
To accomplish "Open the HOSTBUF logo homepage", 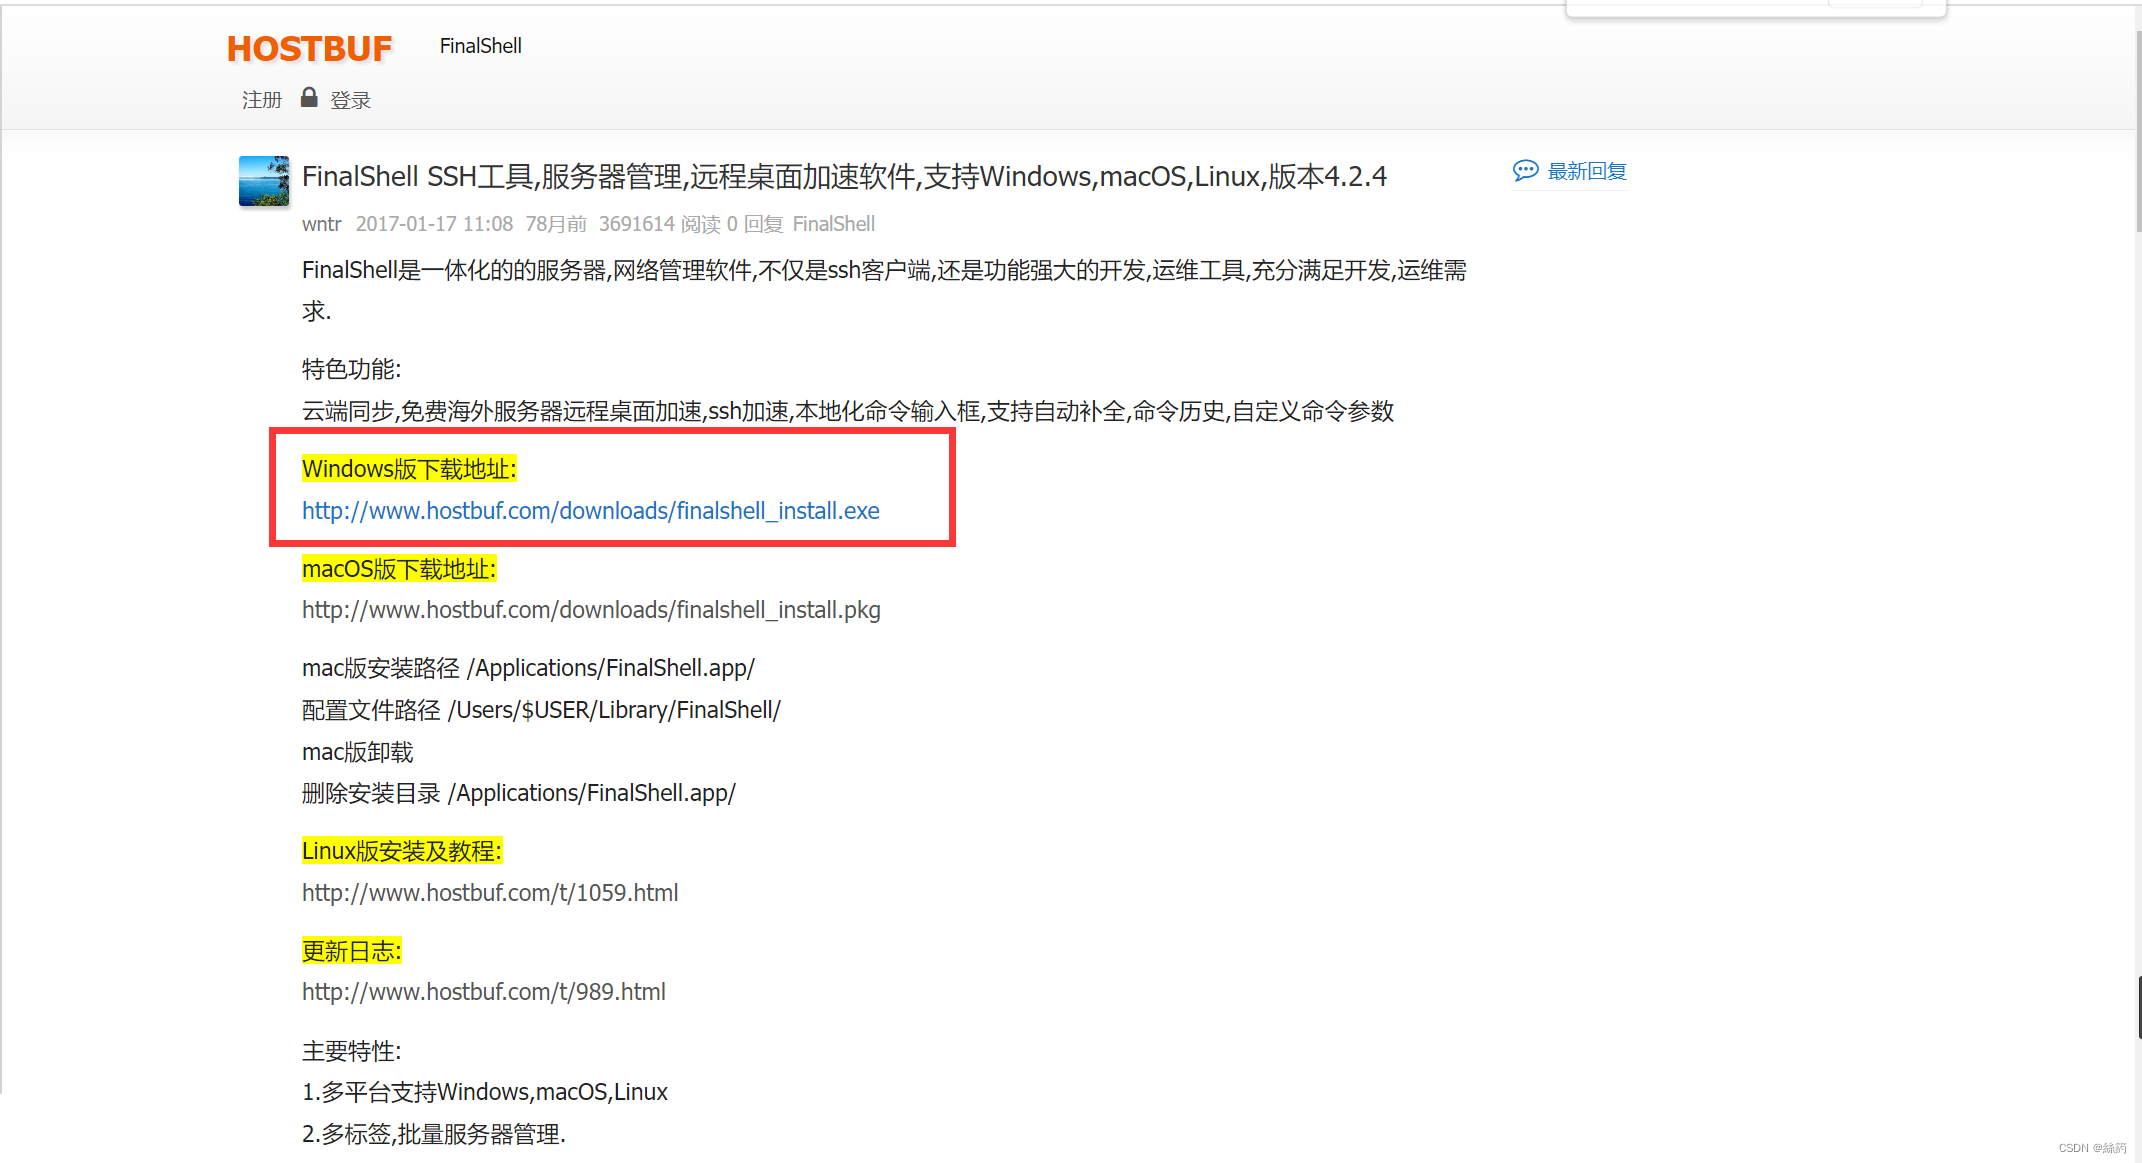I will pyautogui.click(x=309, y=48).
